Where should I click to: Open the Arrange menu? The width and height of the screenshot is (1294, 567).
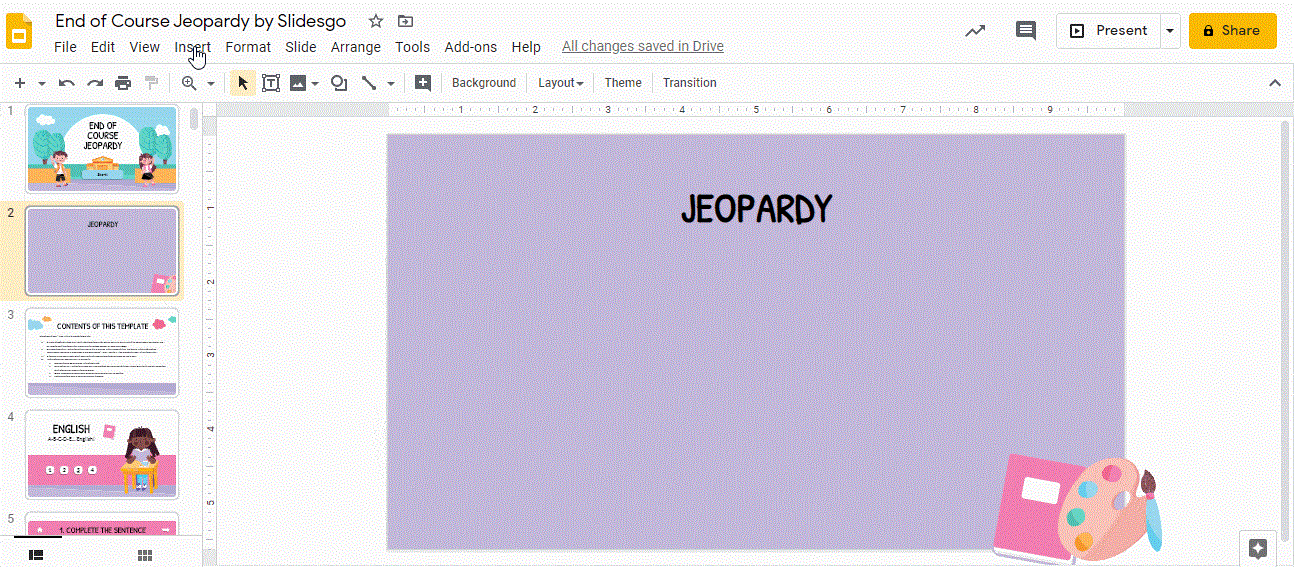pos(355,47)
